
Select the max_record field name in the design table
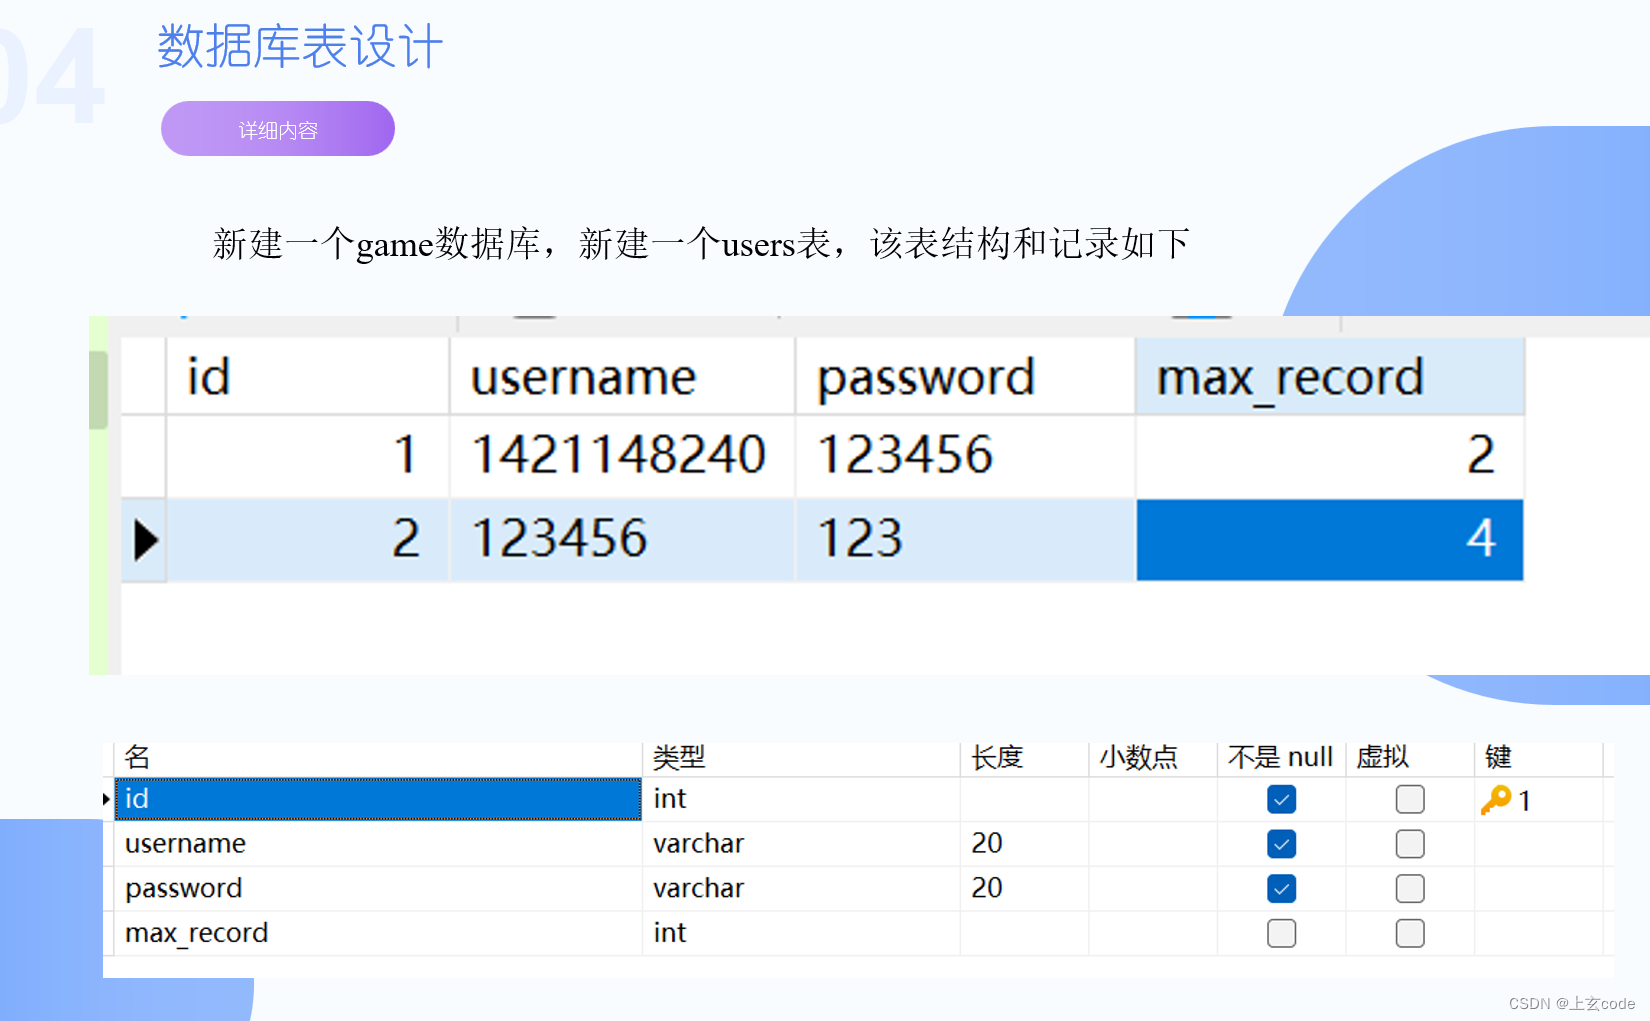[x=378, y=933]
